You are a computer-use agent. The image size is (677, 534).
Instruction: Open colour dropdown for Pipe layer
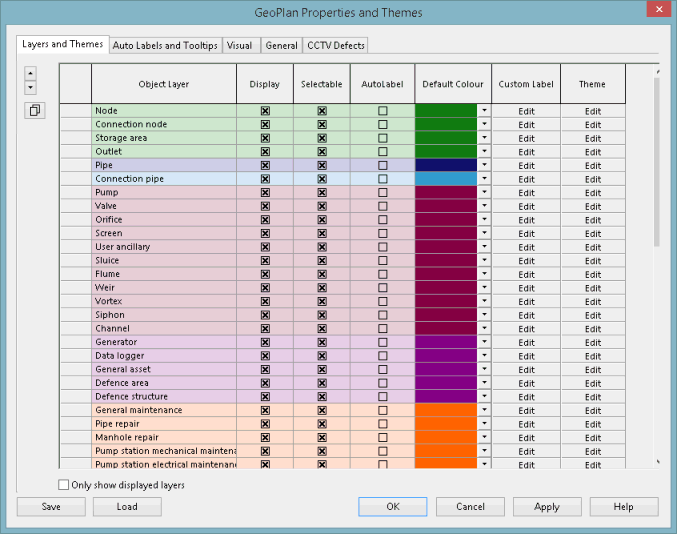(x=484, y=165)
